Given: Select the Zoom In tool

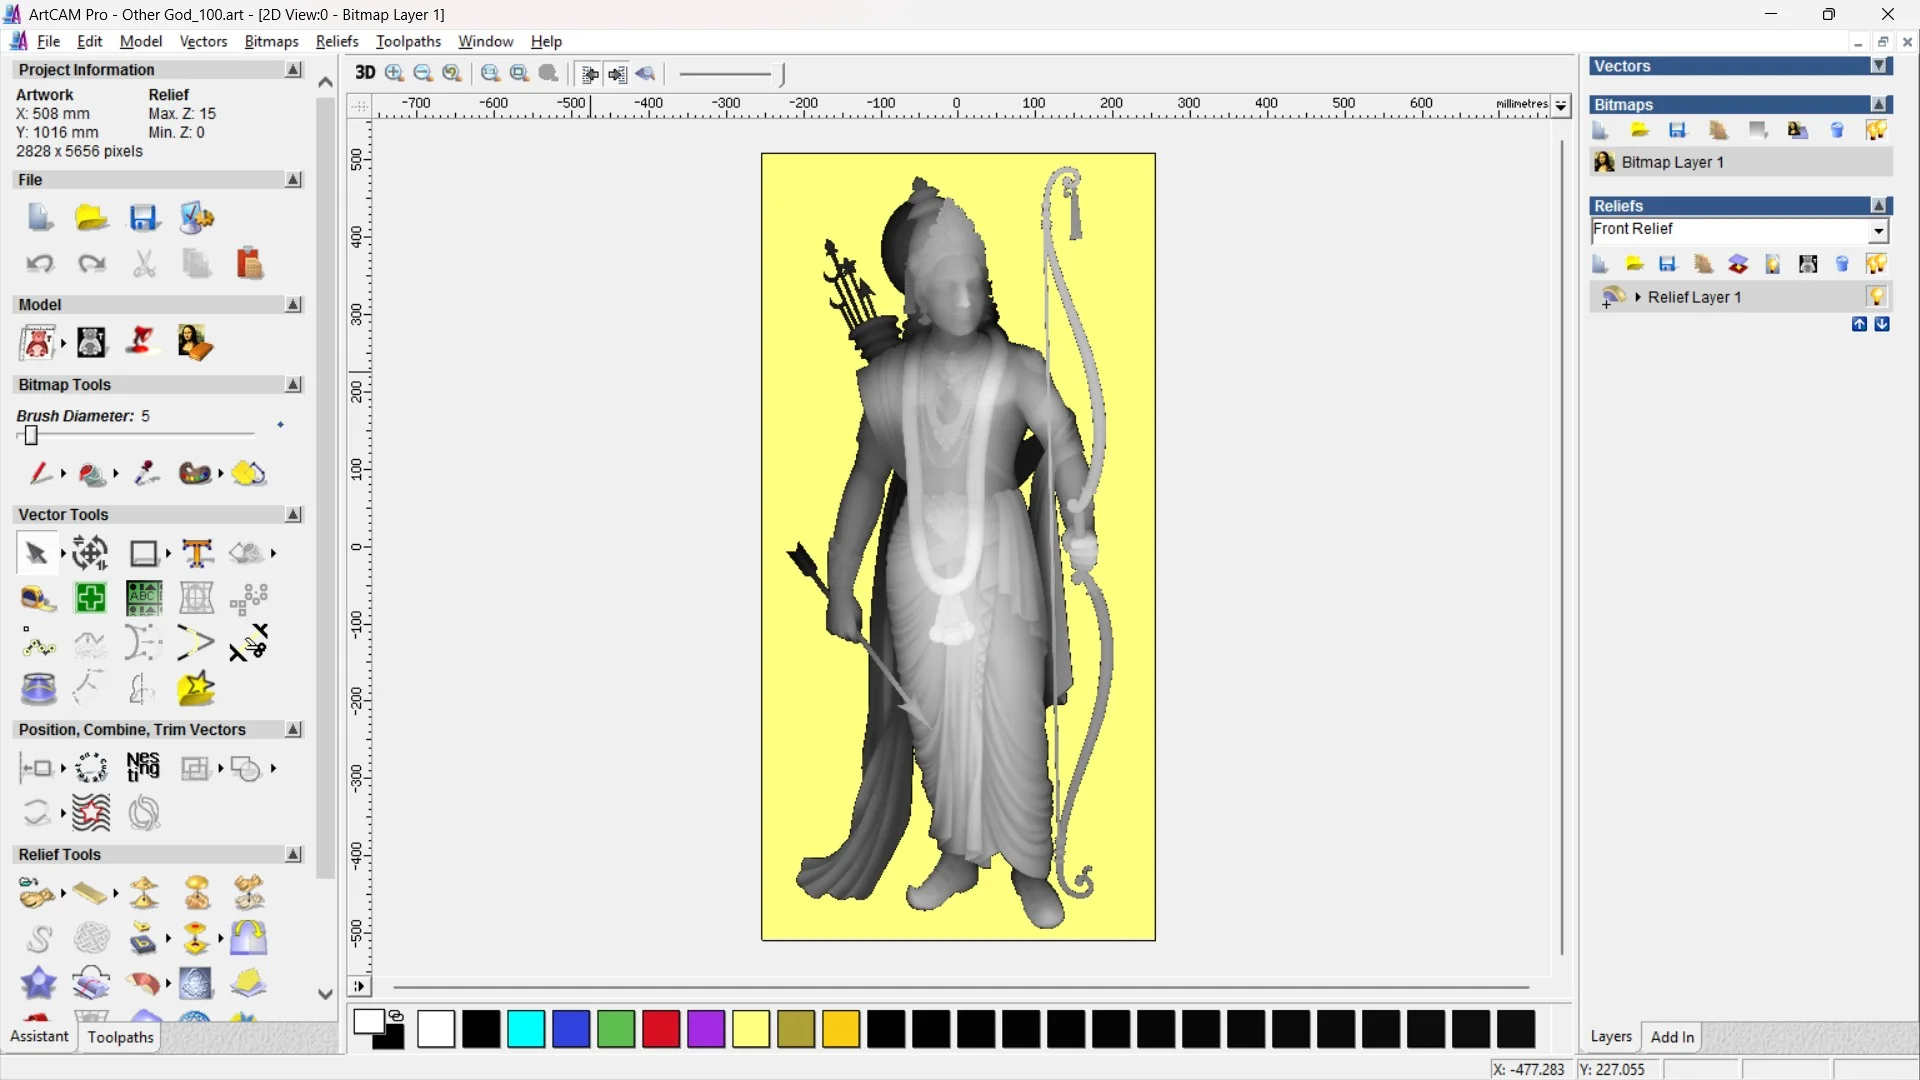Looking at the screenshot, I should [393, 73].
